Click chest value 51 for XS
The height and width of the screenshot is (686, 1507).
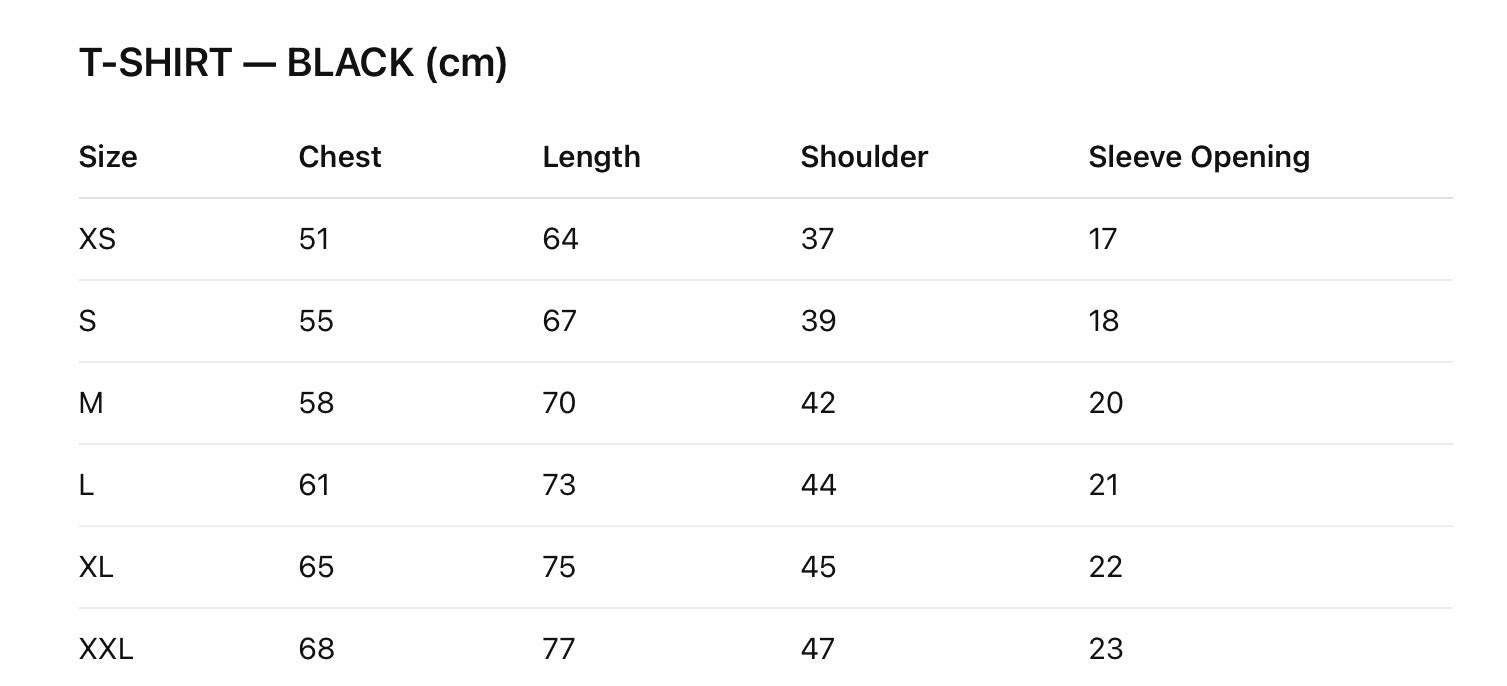pyautogui.click(x=314, y=239)
